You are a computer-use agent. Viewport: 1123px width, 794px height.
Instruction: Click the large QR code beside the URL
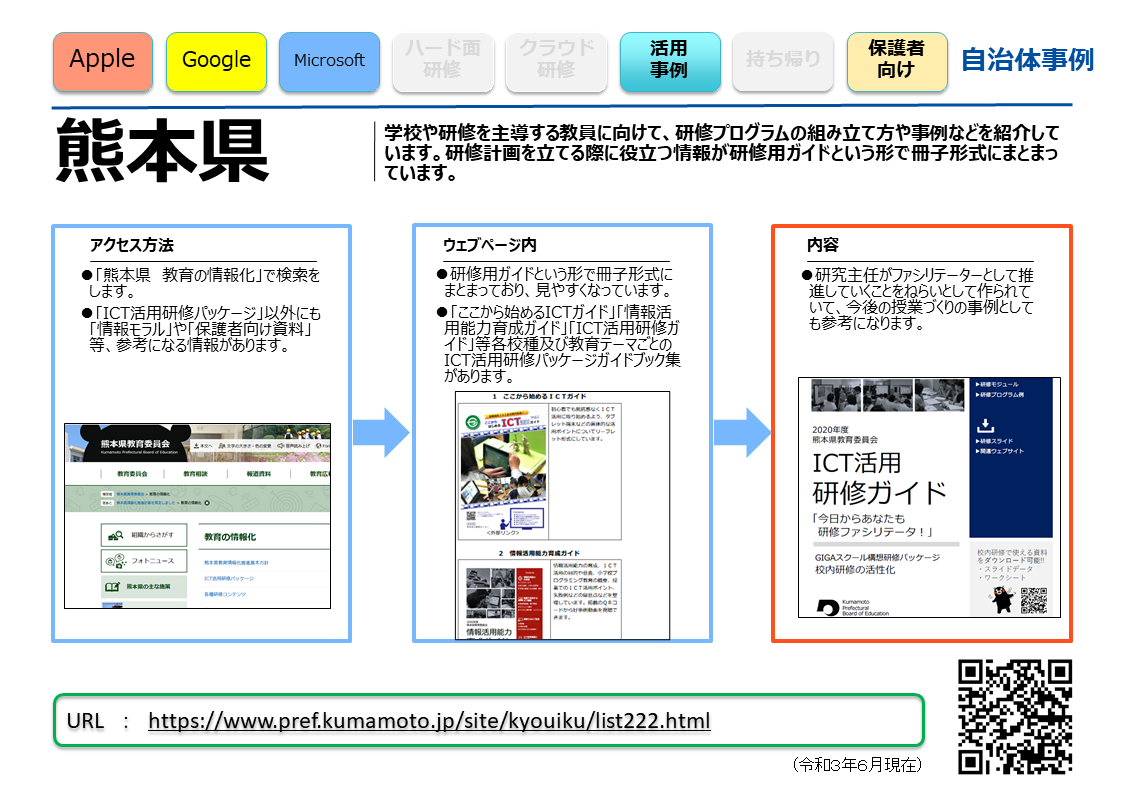(1015, 717)
